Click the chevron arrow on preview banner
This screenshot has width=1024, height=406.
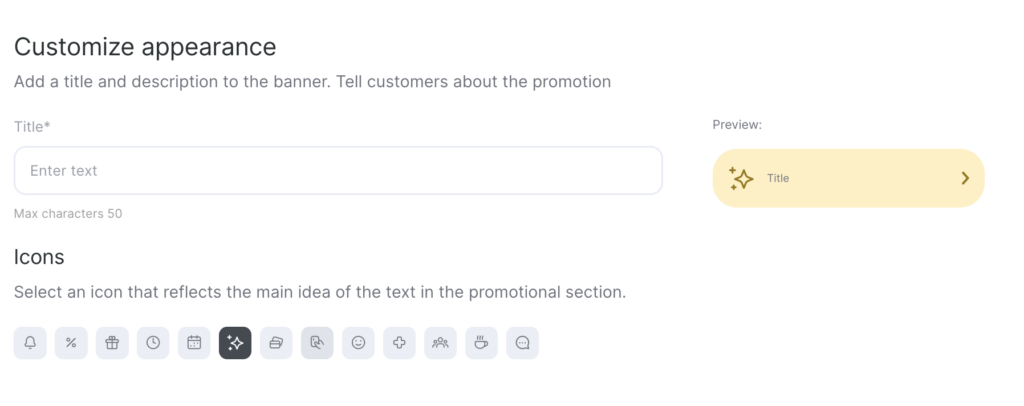(x=965, y=178)
